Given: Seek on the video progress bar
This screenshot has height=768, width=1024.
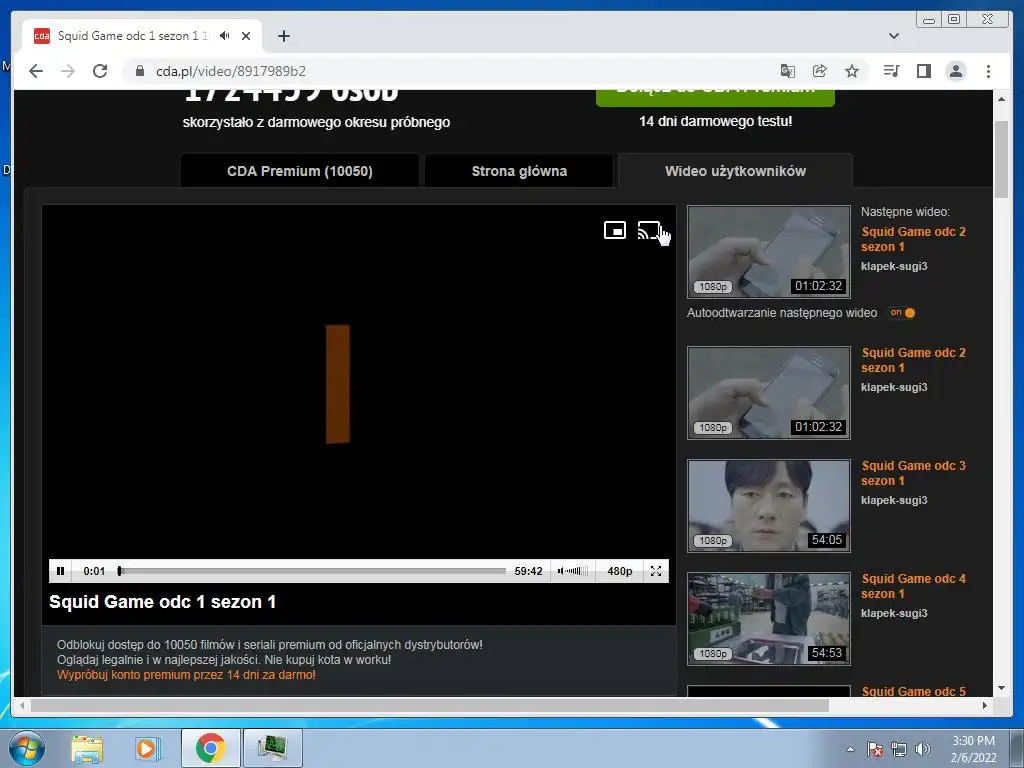Looking at the screenshot, I should click(x=312, y=571).
